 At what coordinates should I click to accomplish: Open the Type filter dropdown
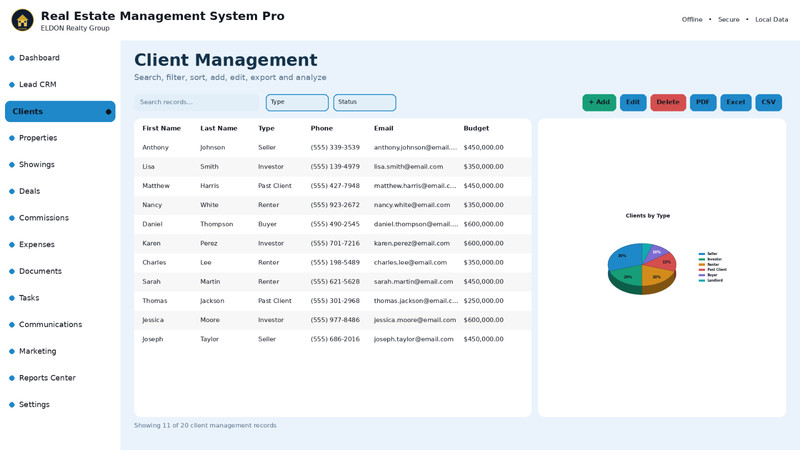297,102
